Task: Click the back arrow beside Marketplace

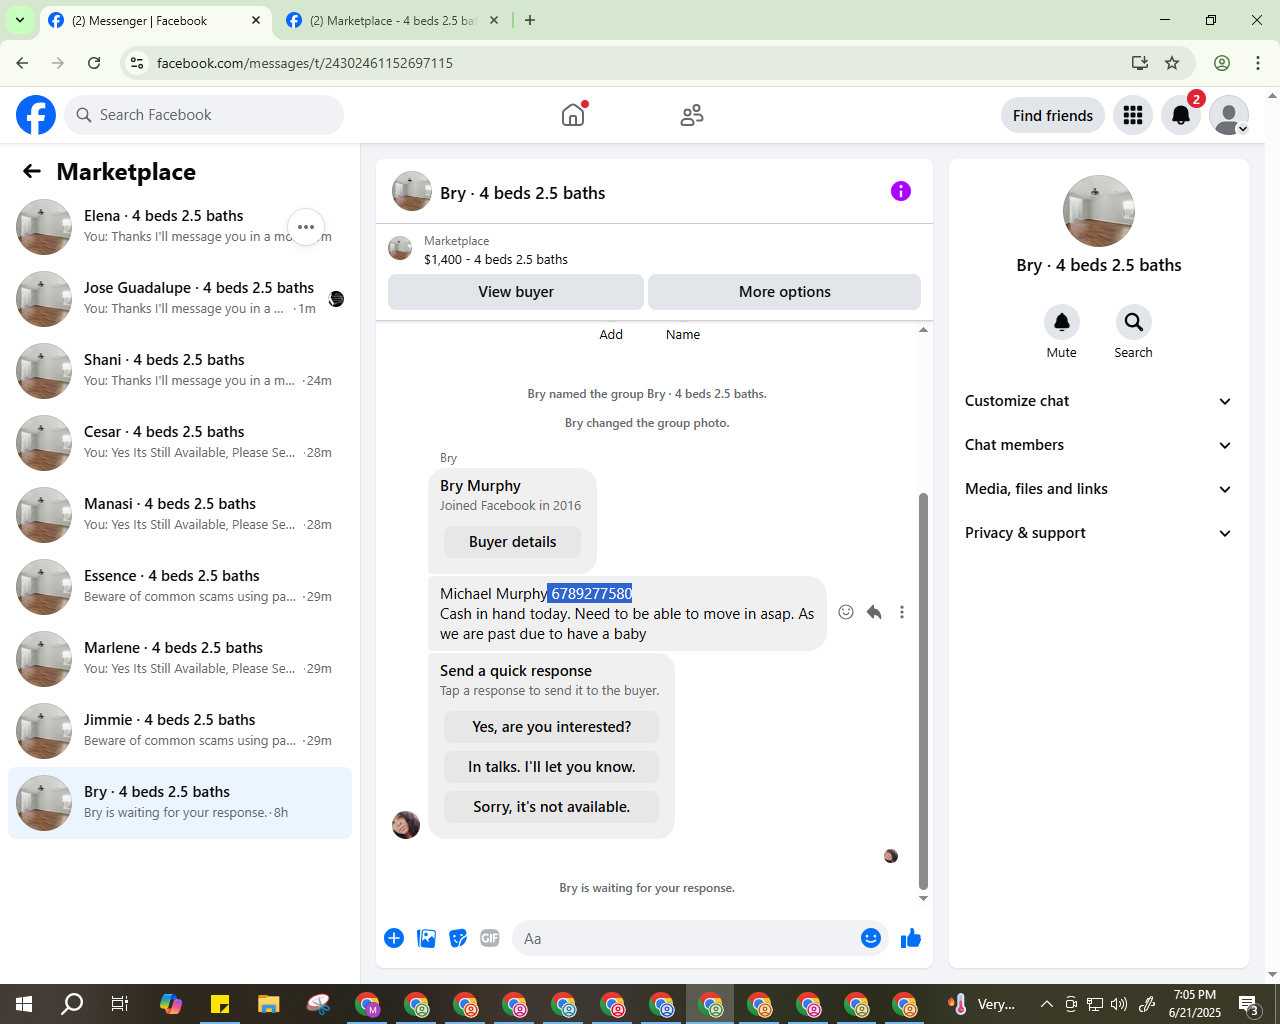Action: coord(32,171)
